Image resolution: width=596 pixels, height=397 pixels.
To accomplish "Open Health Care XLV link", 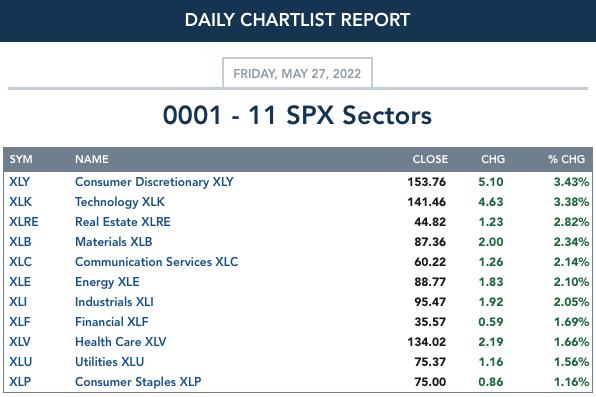I will click(x=120, y=342).
